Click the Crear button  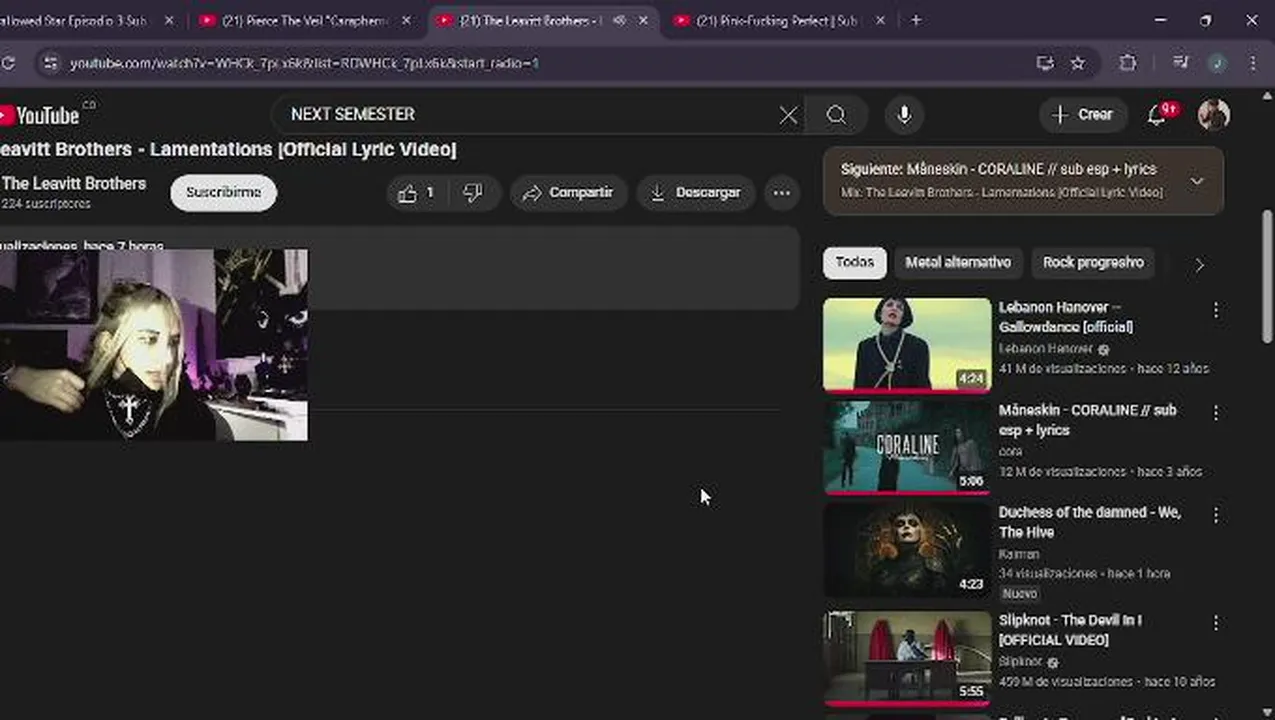pos(1083,115)
